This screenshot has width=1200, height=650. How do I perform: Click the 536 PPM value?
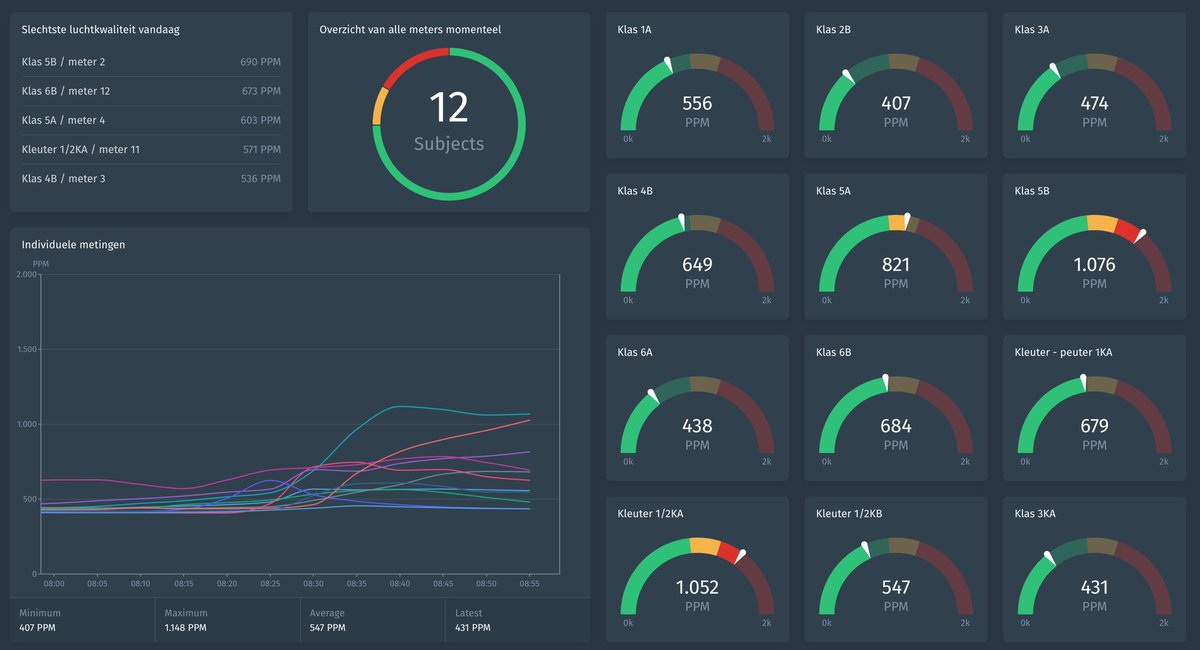pos(260,178)
